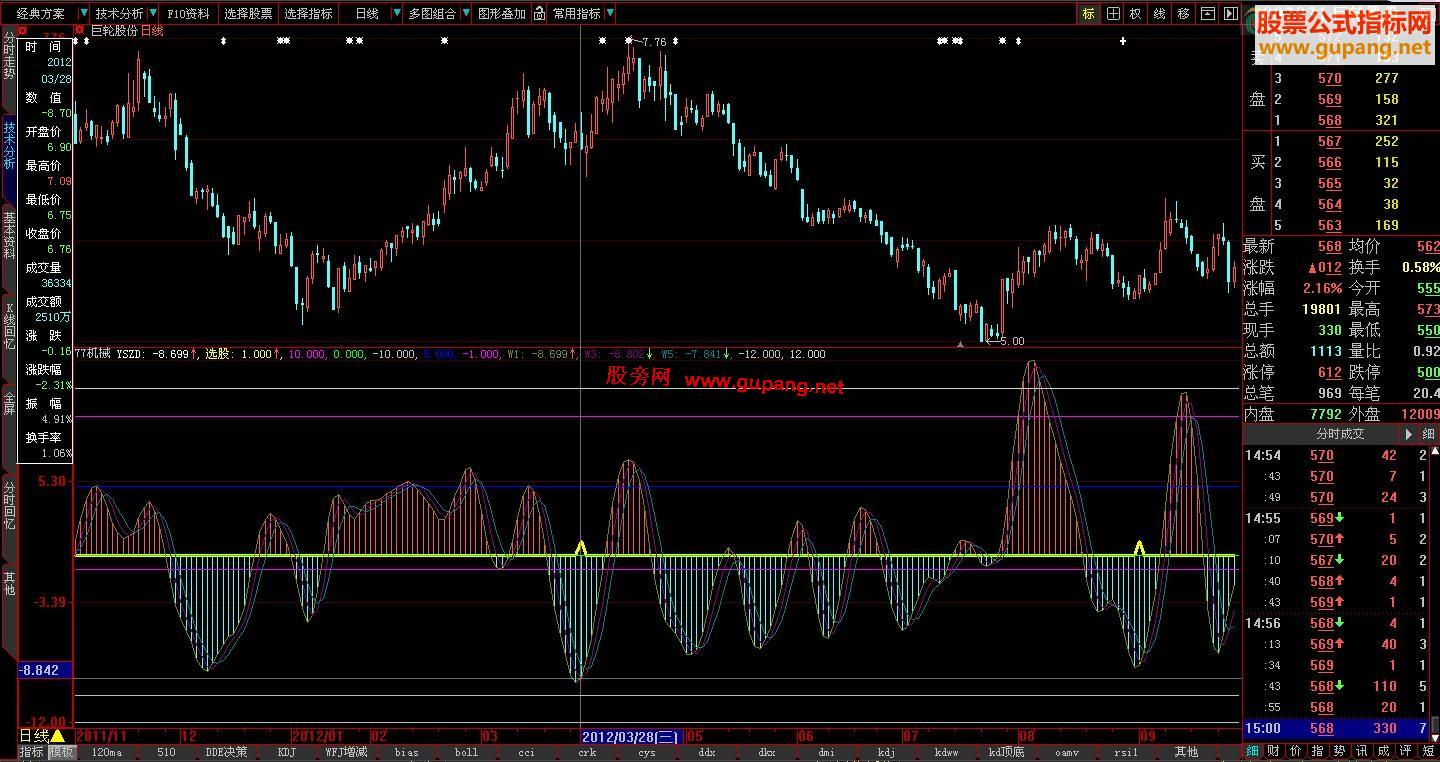1440x762 pixels.
Task: Click the 移 move toolbar icon
Action: click(1184, 14)
